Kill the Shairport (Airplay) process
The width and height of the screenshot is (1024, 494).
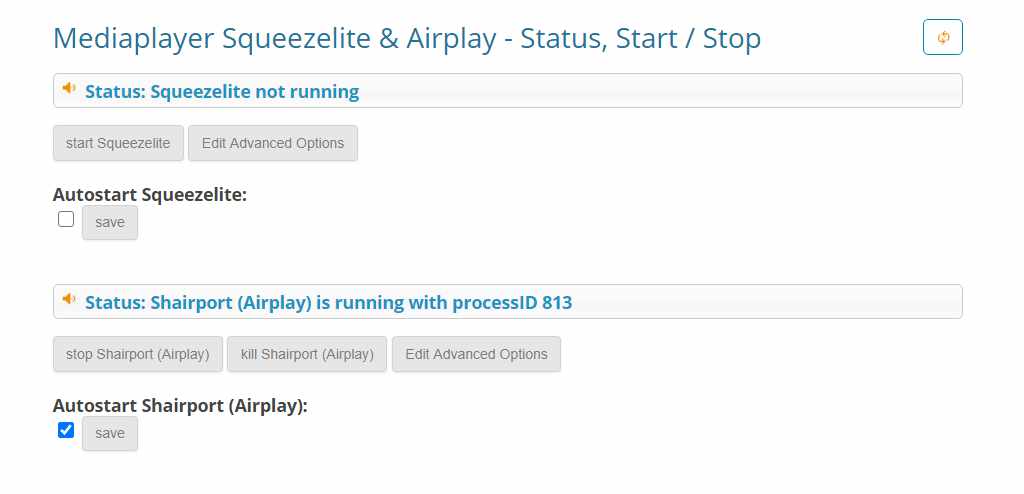pyautogui.click(x=307, y=354)
